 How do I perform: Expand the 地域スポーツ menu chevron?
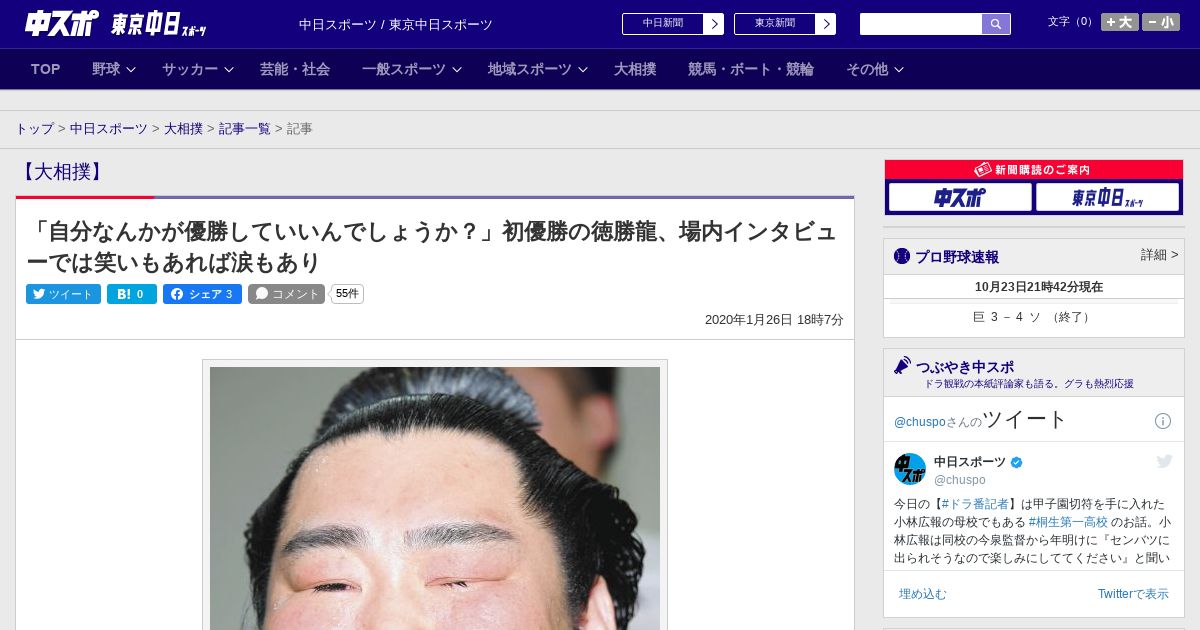583,70
